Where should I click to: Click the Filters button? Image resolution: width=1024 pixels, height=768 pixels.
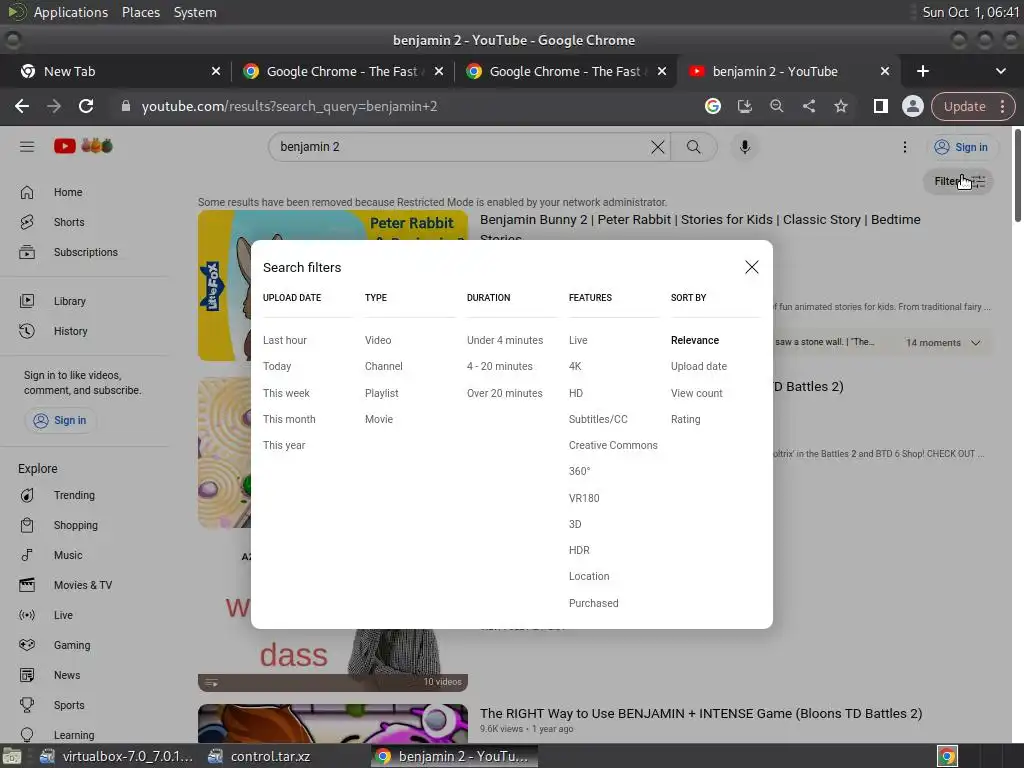point(958,181)
